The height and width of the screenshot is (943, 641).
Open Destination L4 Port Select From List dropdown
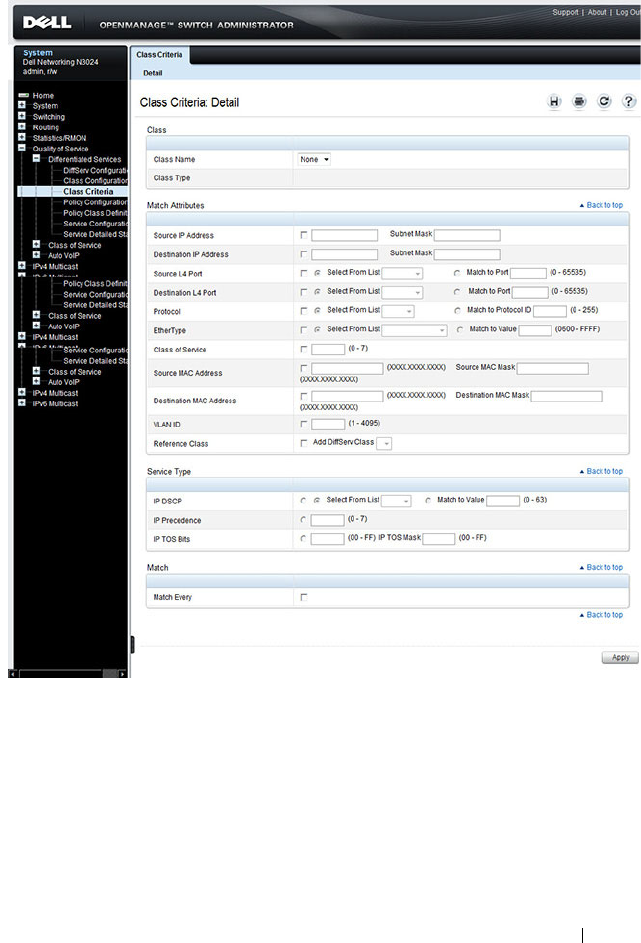tap(402, 292)
